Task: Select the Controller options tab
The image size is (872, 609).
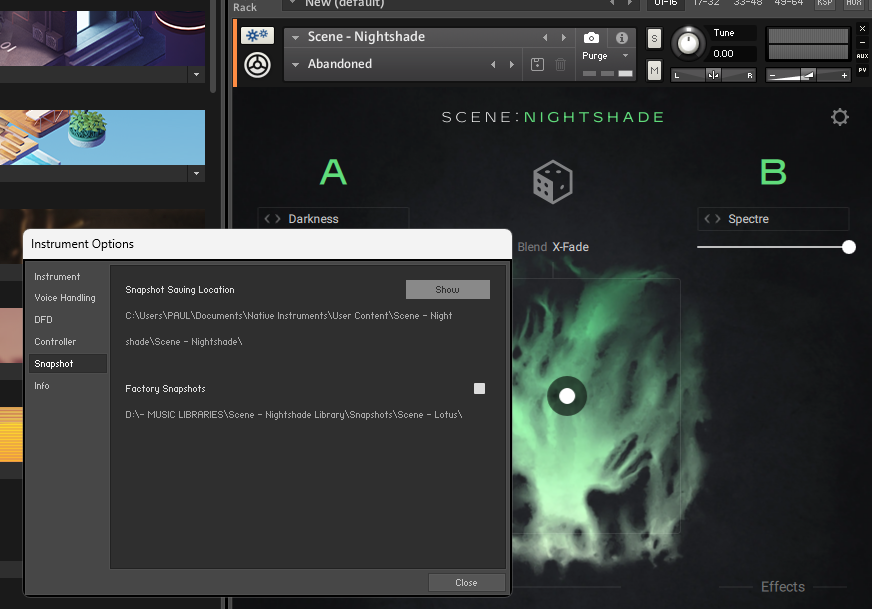Action: 55,341
